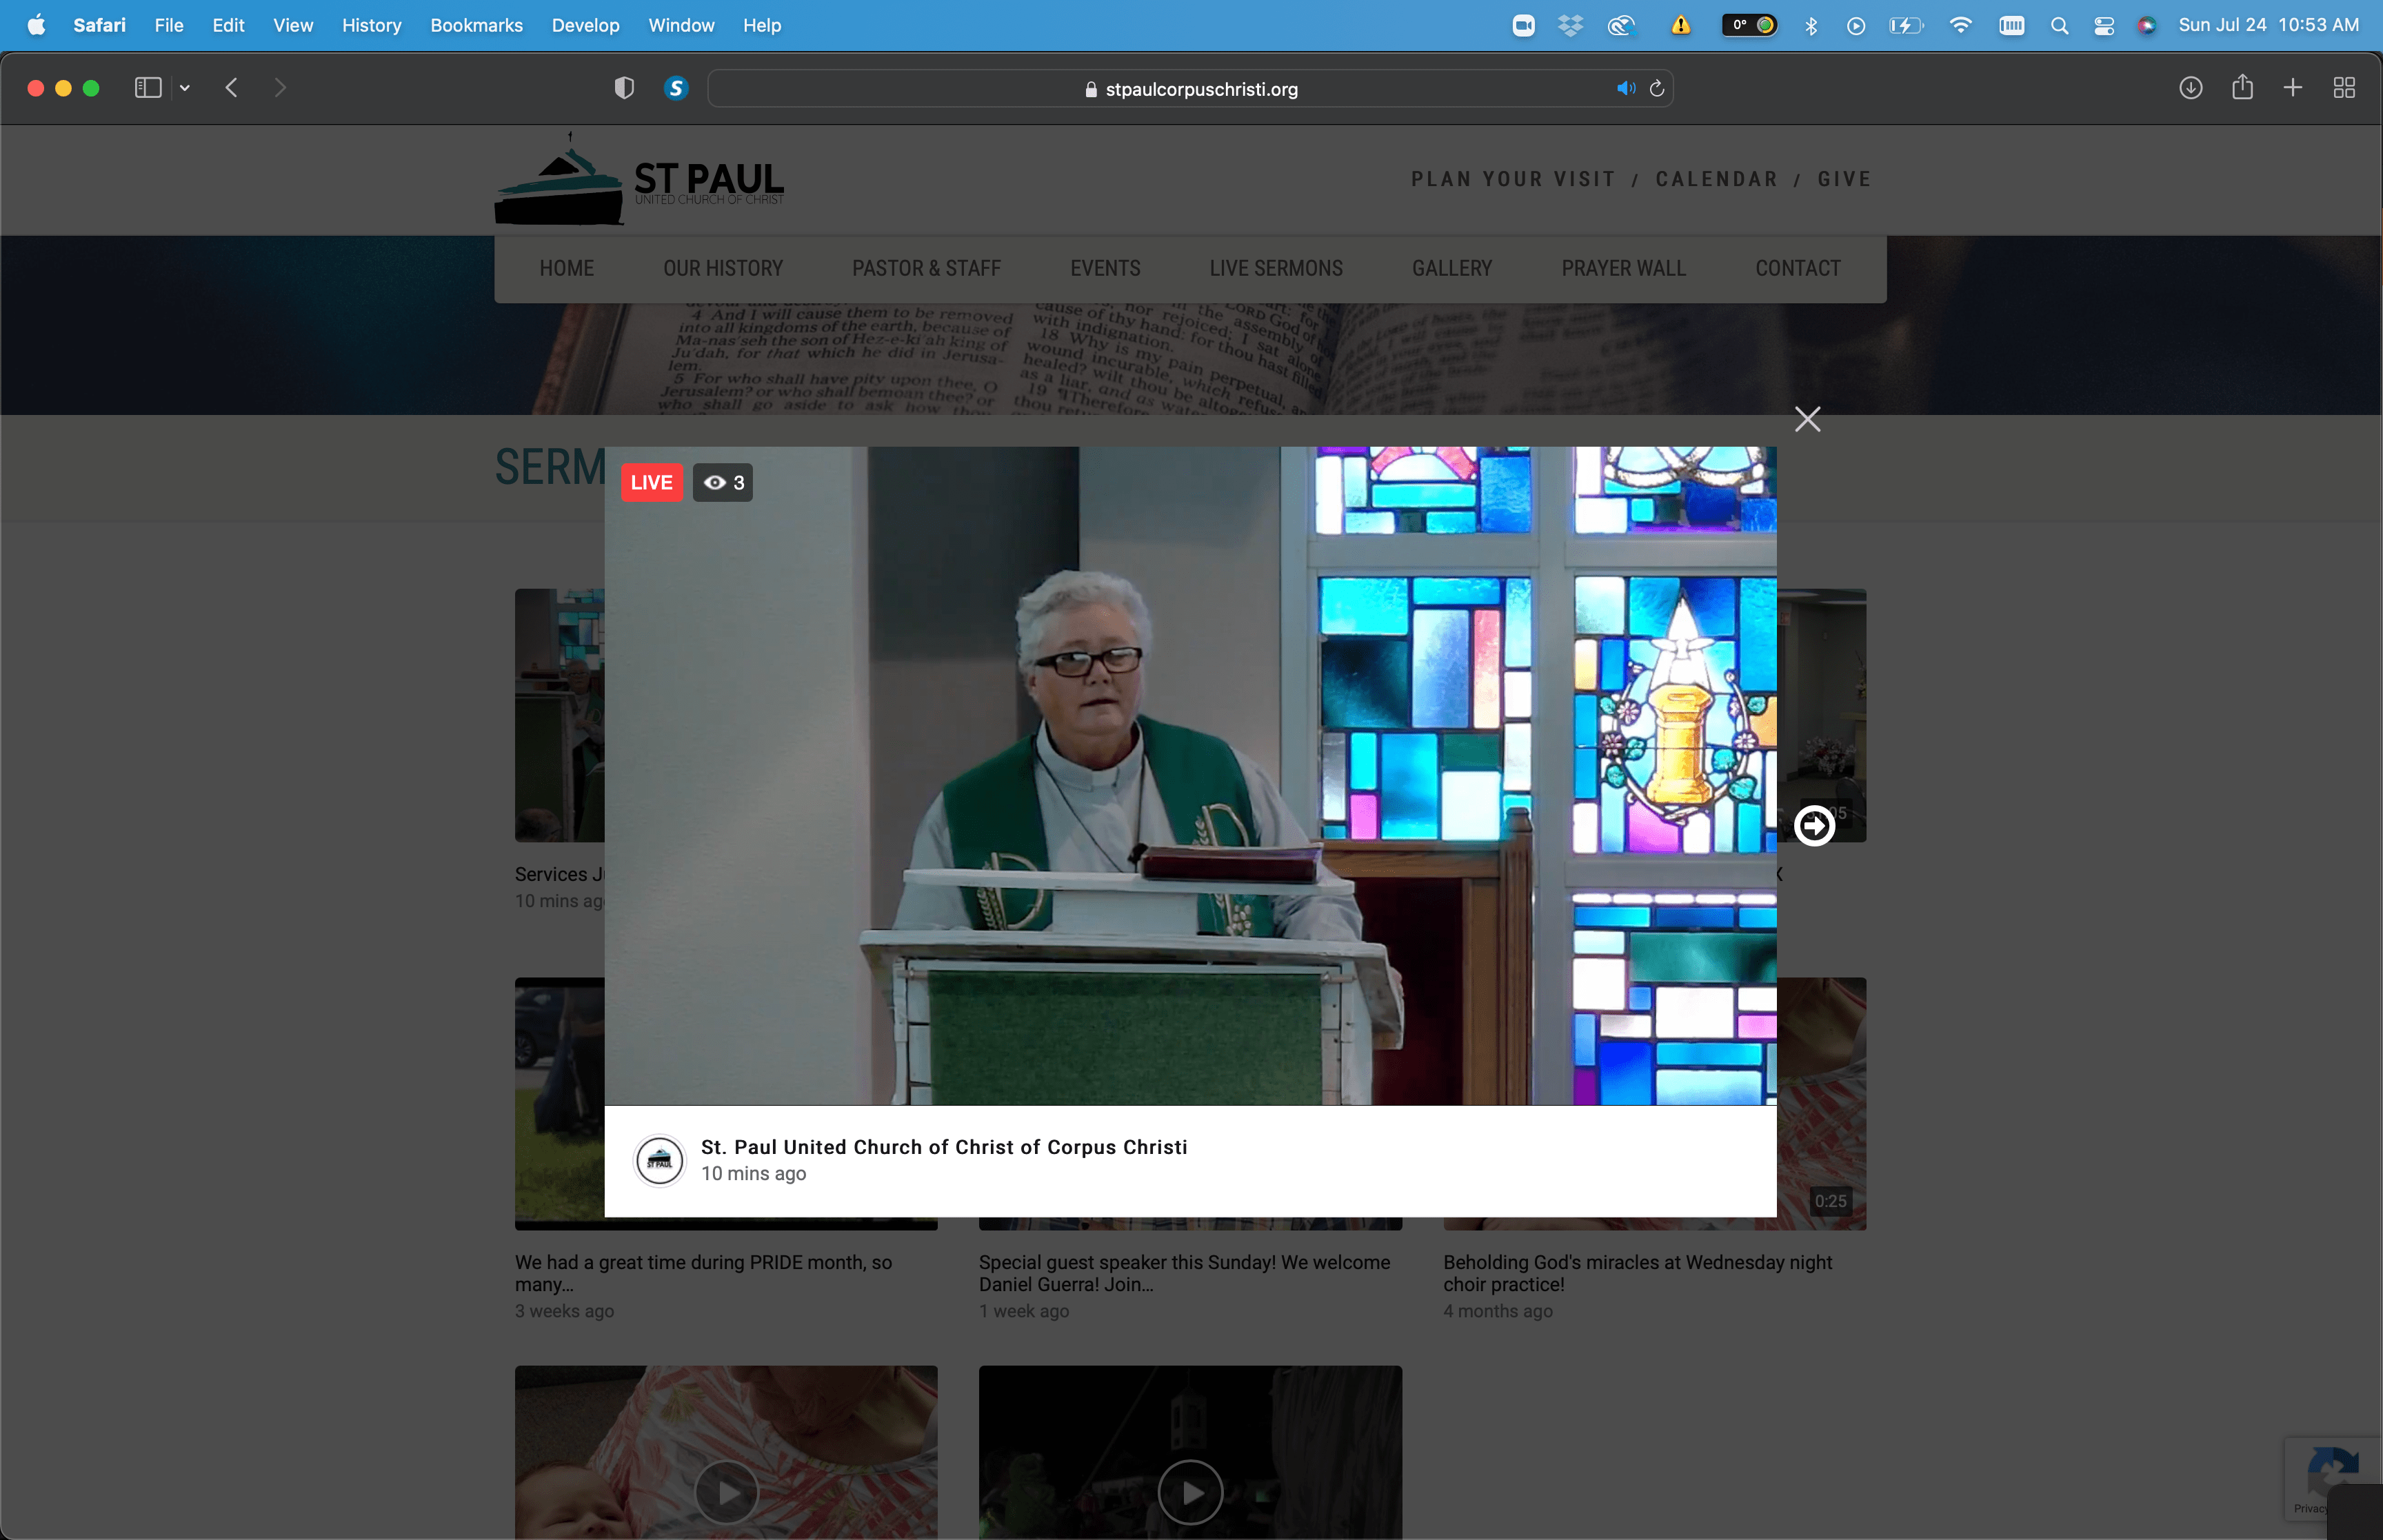Screen dimensions: 2383x1540
Task: Close the live video lightbox
Action: tap(1807, 419)
